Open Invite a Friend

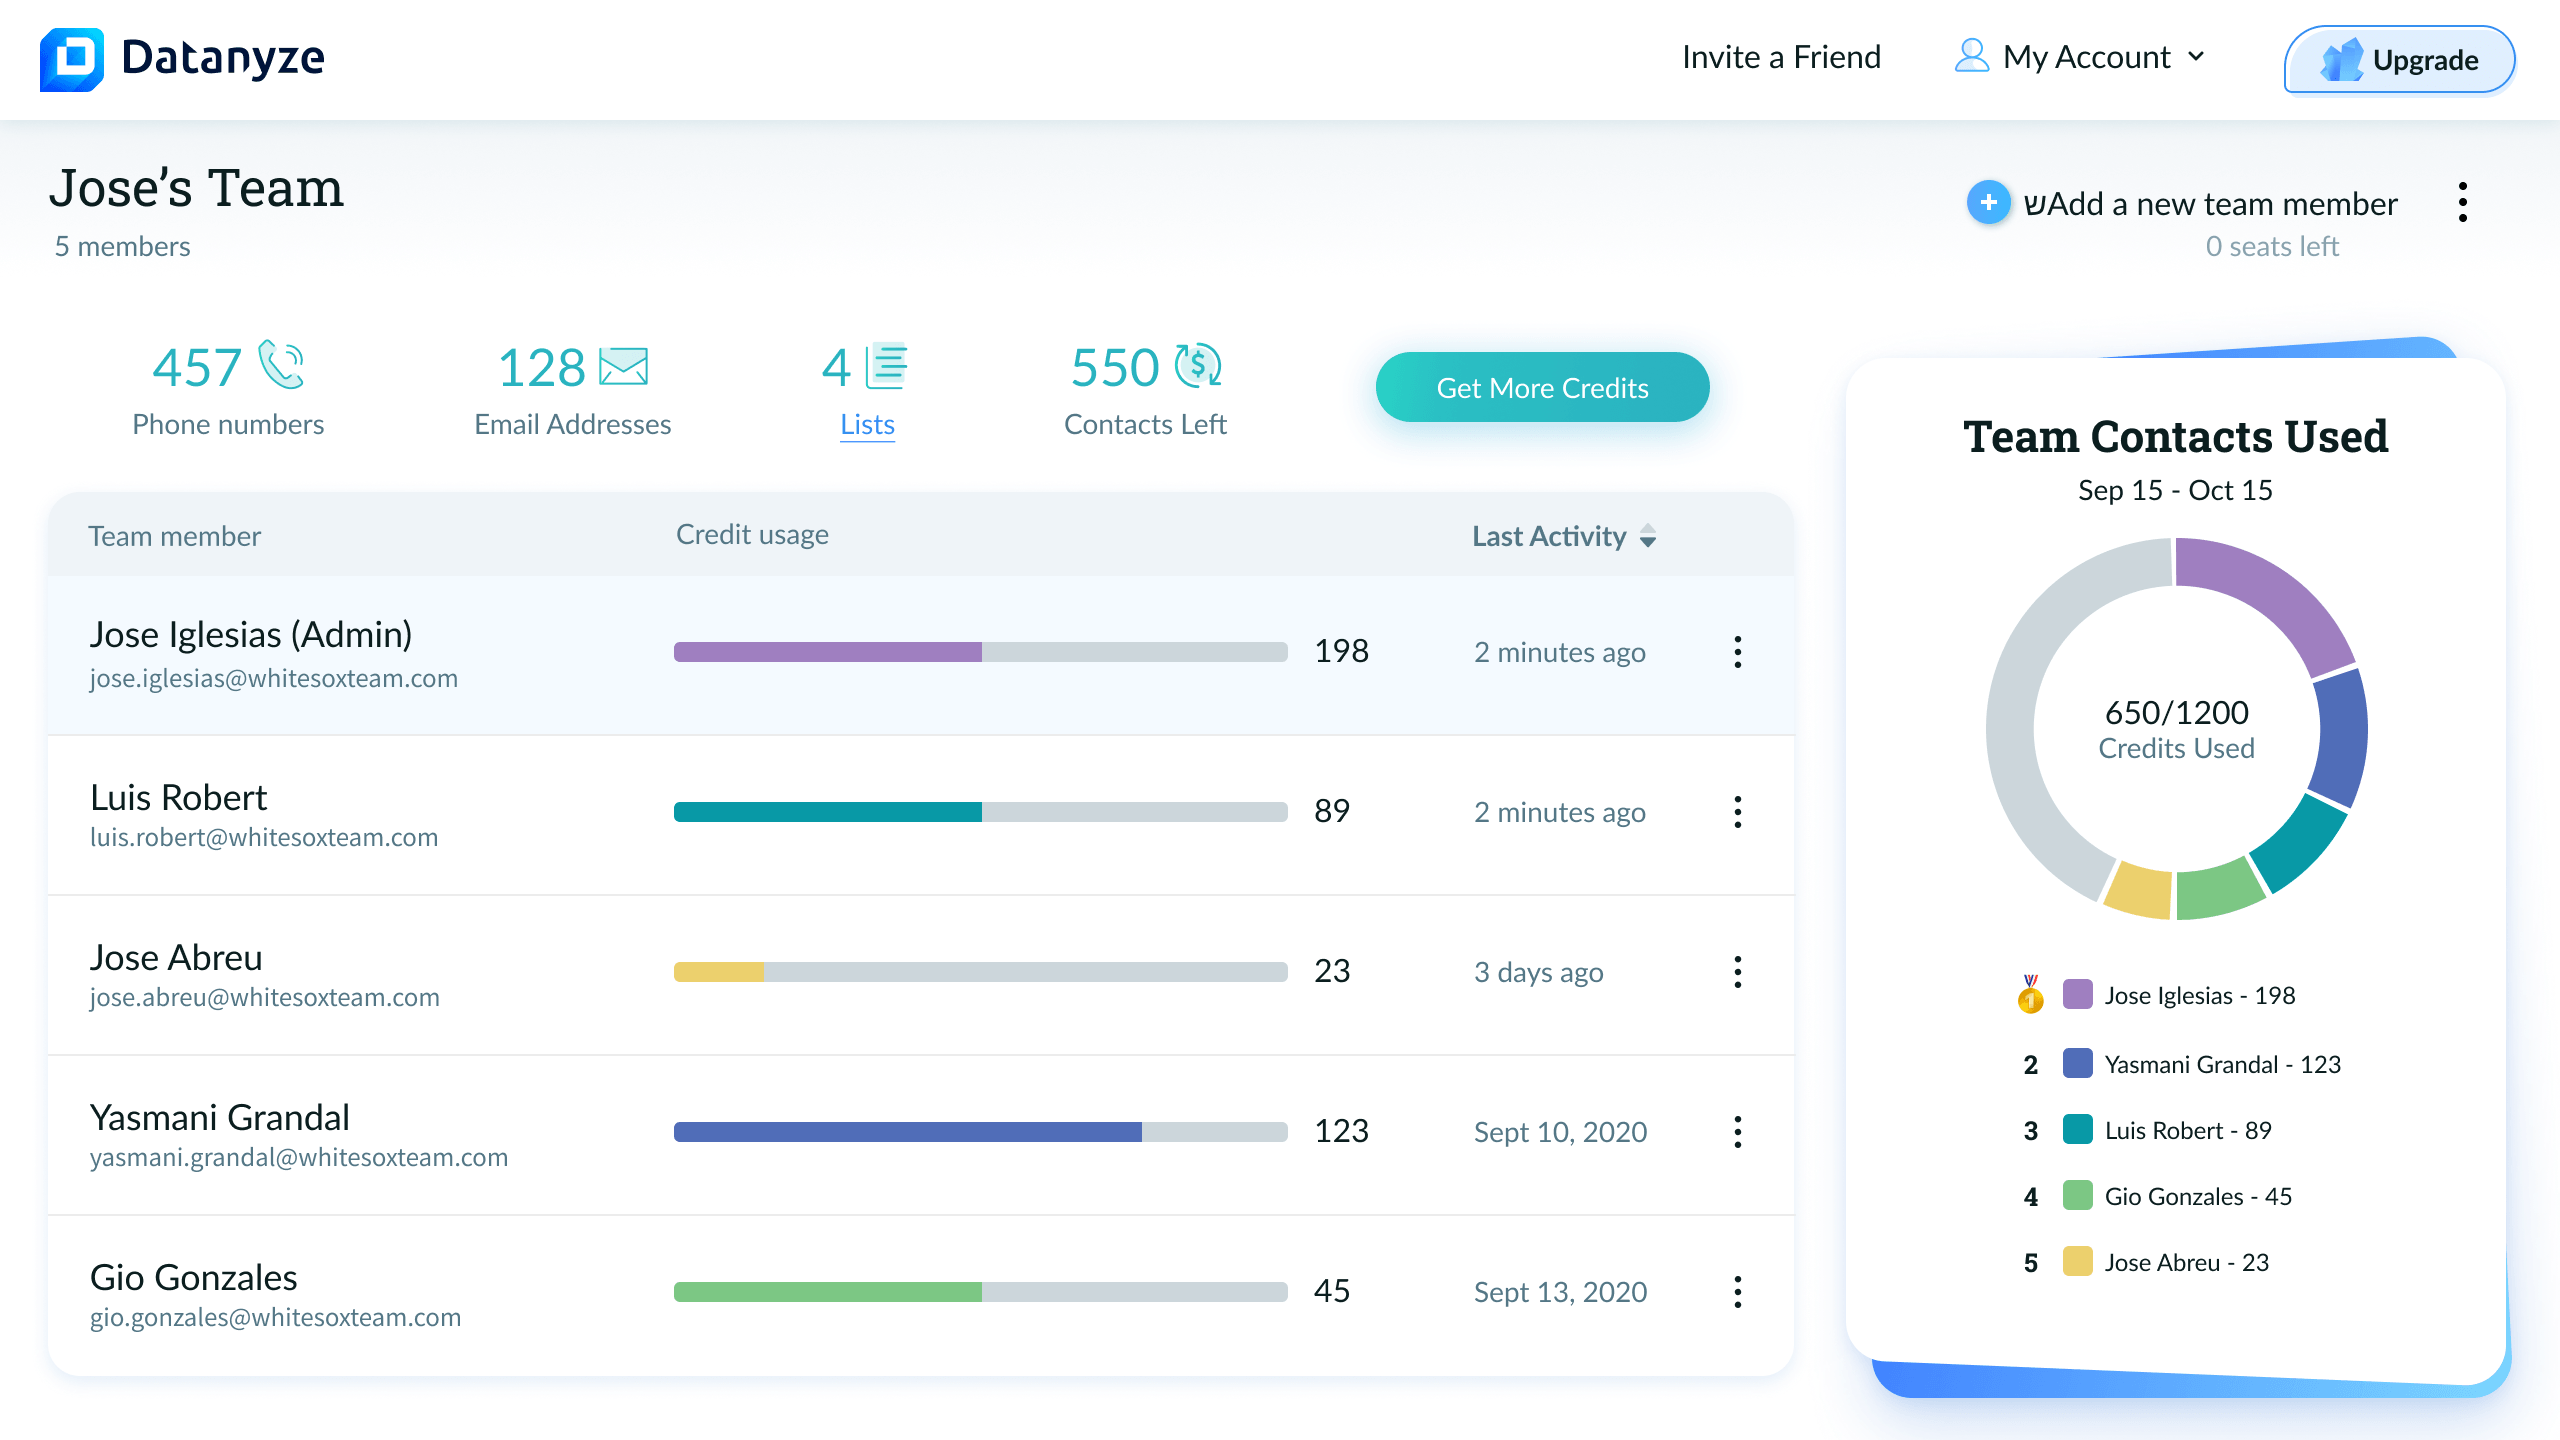(x=1781, y=57)
